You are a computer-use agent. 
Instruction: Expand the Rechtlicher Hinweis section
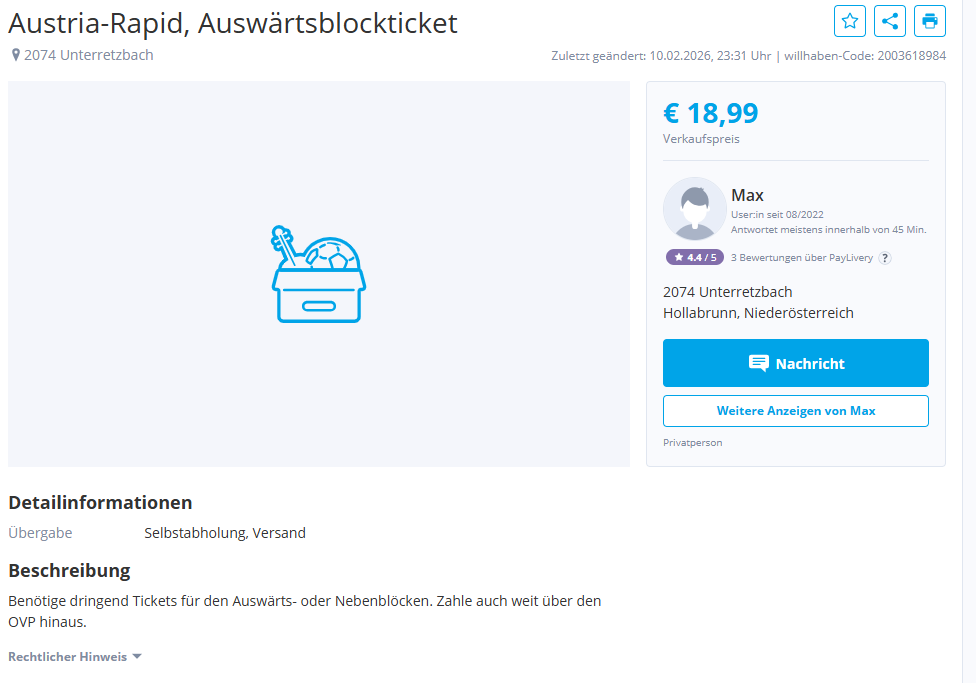click(68, 657)
